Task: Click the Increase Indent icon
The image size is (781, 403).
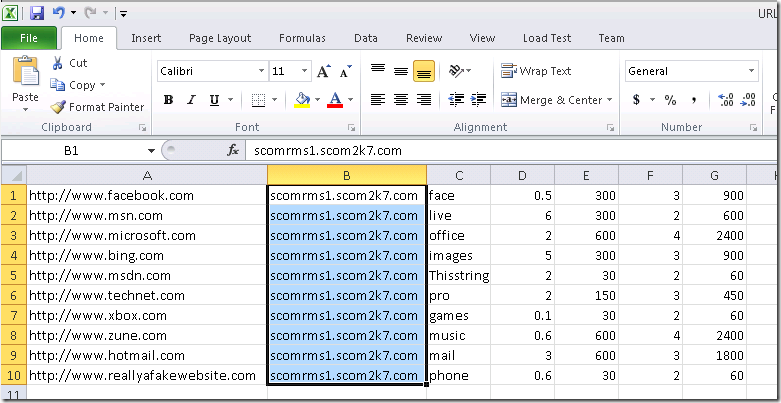Action: (x=478, y=100)
